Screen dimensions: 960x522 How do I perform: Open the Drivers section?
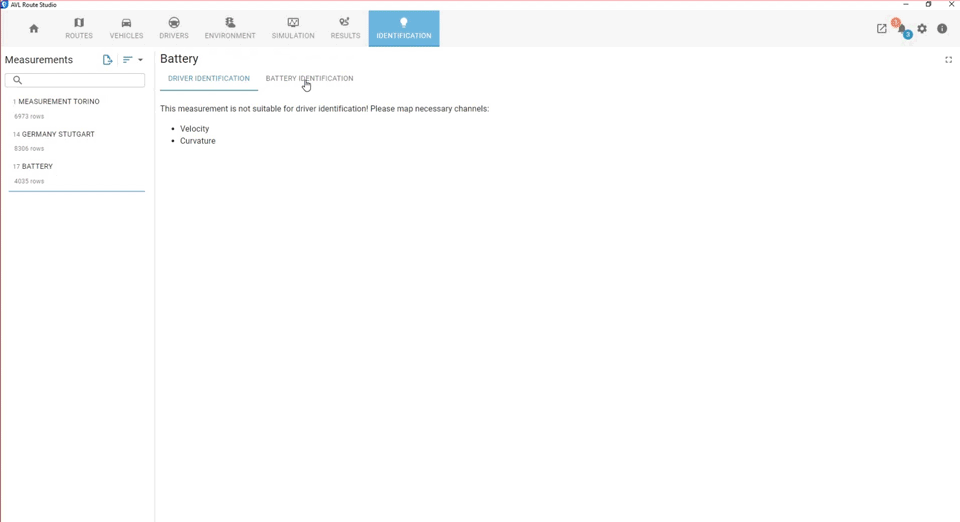pyautogui.click(x=174, y=28)
